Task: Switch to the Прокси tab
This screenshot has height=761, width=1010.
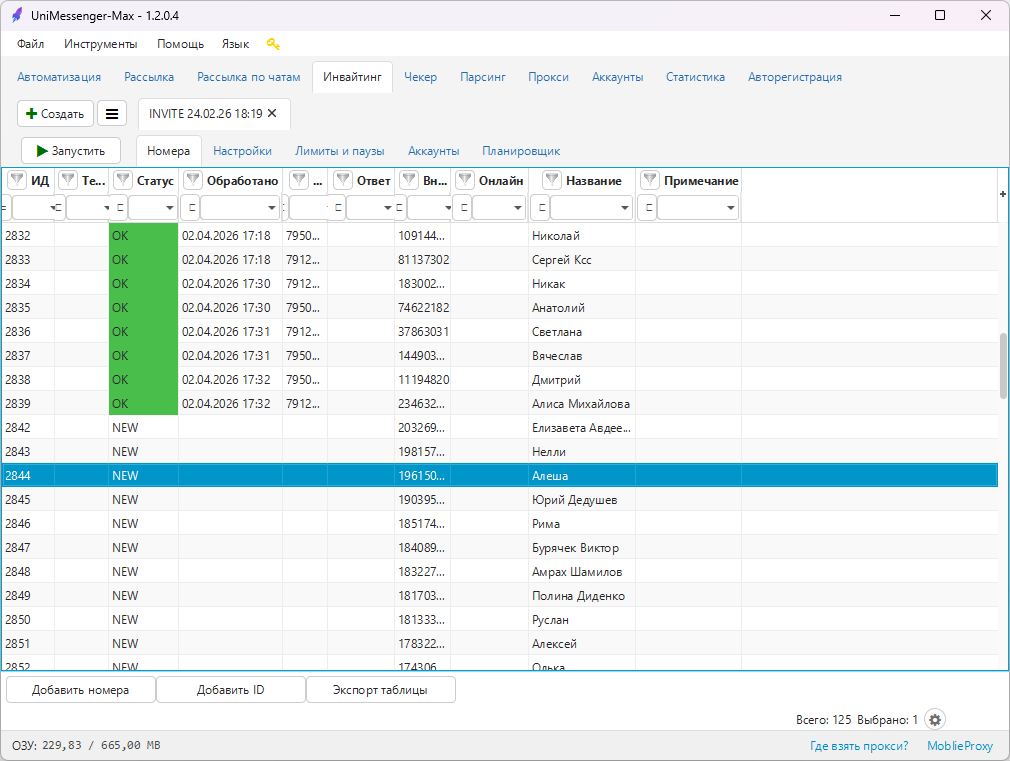Action: (x=548, y=77)
